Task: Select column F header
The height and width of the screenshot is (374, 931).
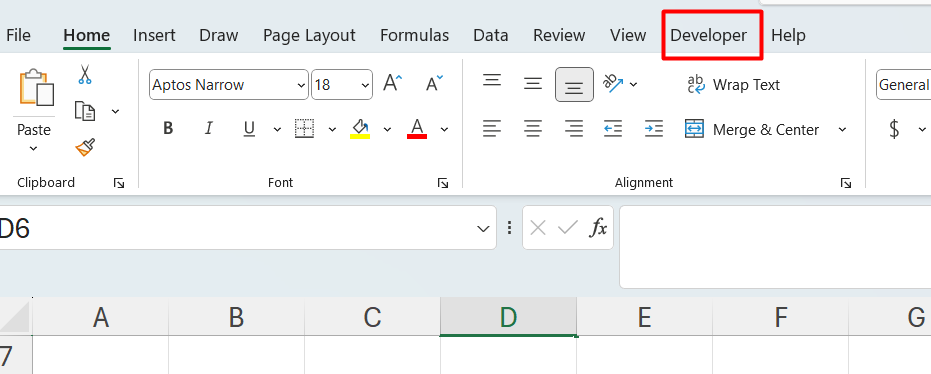Action: pos(781,318)
